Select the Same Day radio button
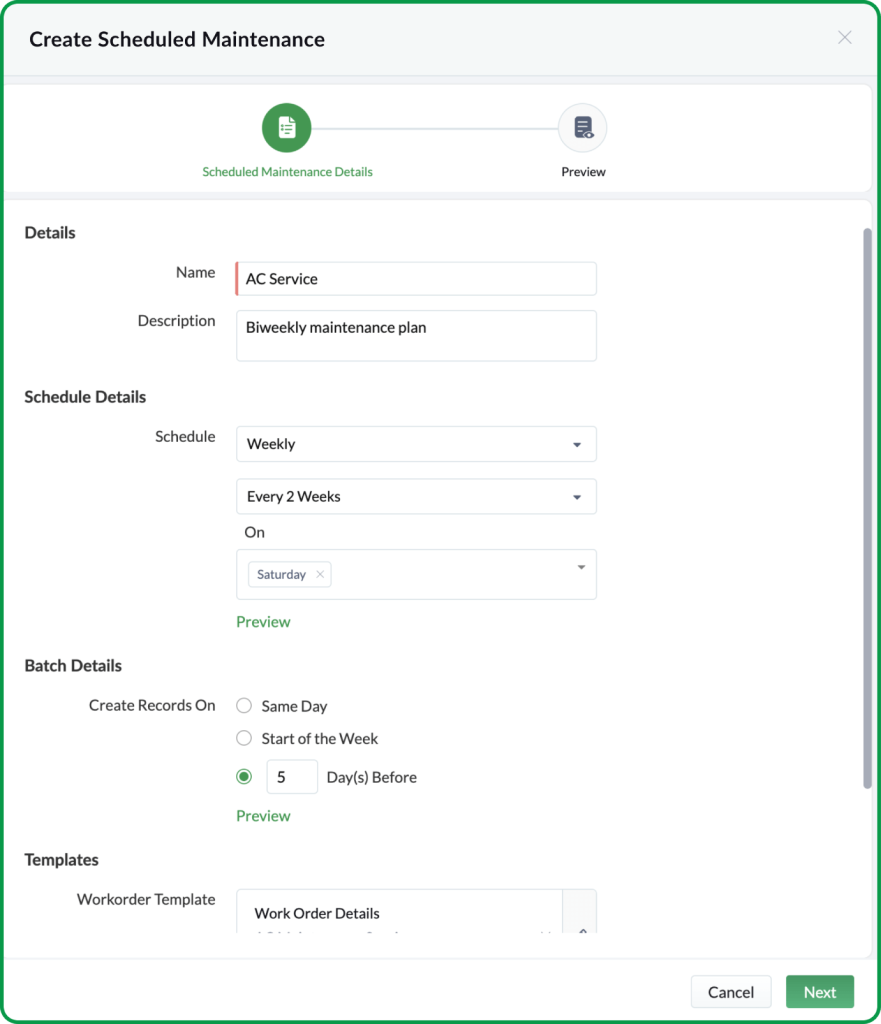 tap(243, 705)
